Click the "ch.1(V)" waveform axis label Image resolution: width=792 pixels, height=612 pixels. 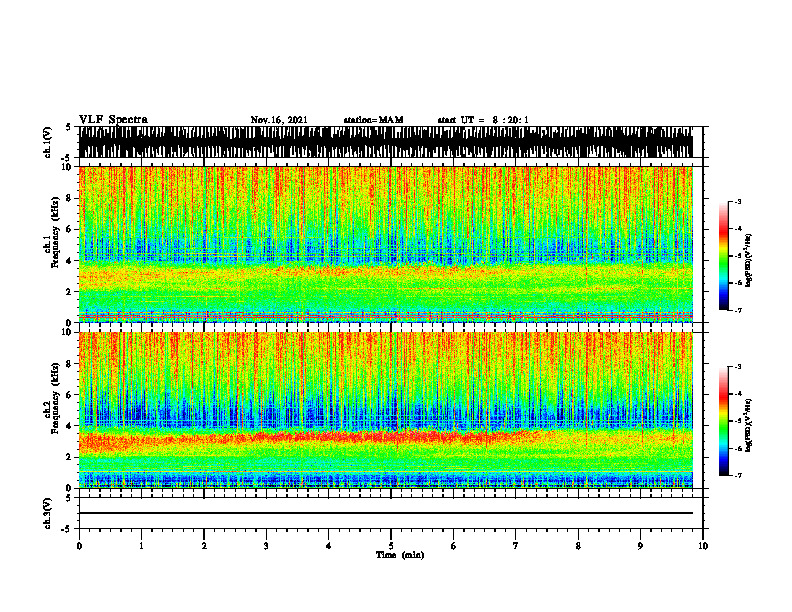point(47,142)
